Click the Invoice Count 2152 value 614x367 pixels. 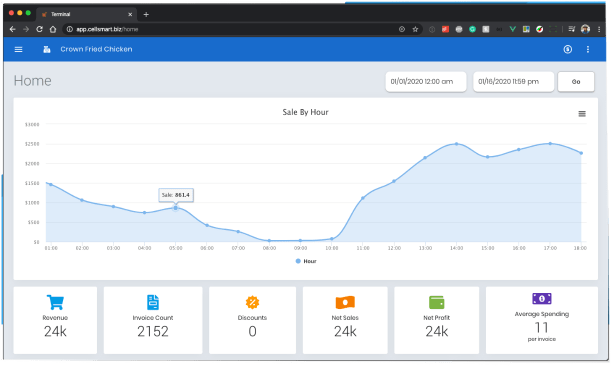[x=153, y=331]
